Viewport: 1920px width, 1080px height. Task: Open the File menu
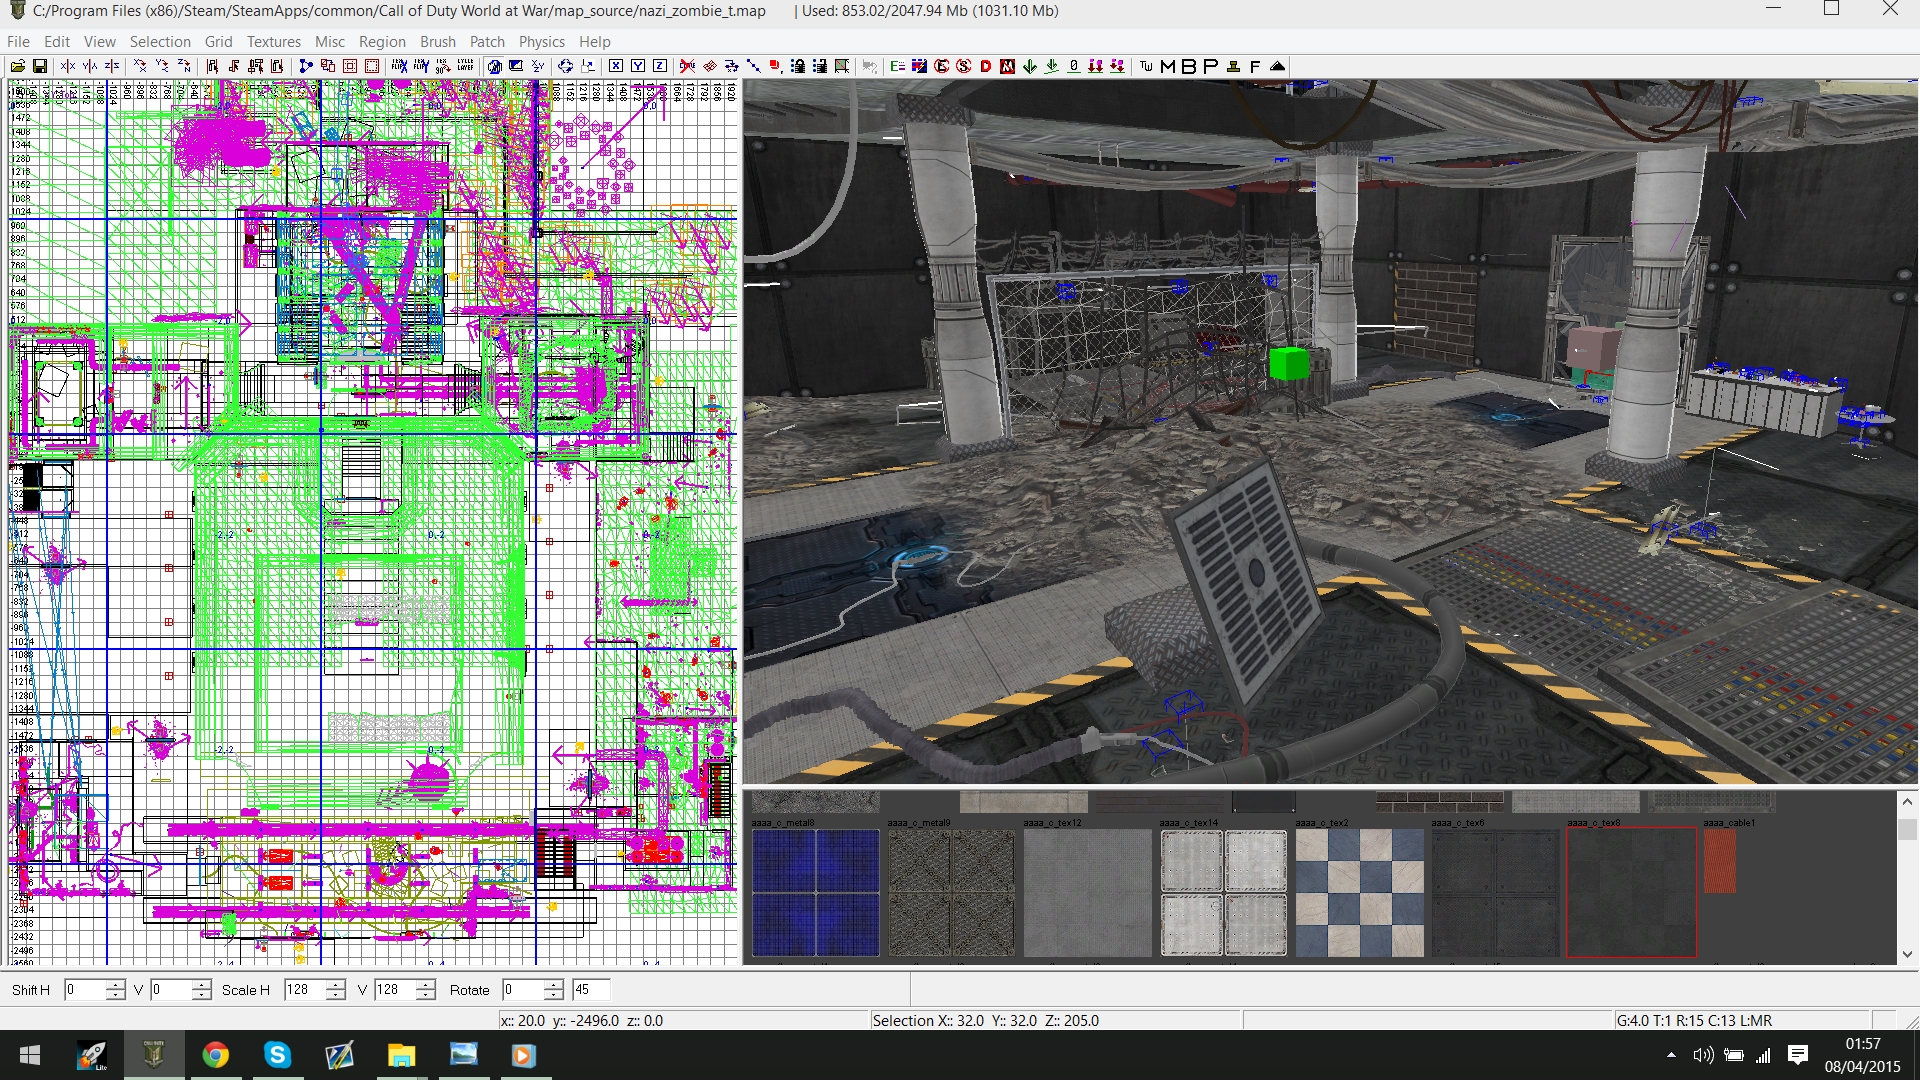point(18,41)
